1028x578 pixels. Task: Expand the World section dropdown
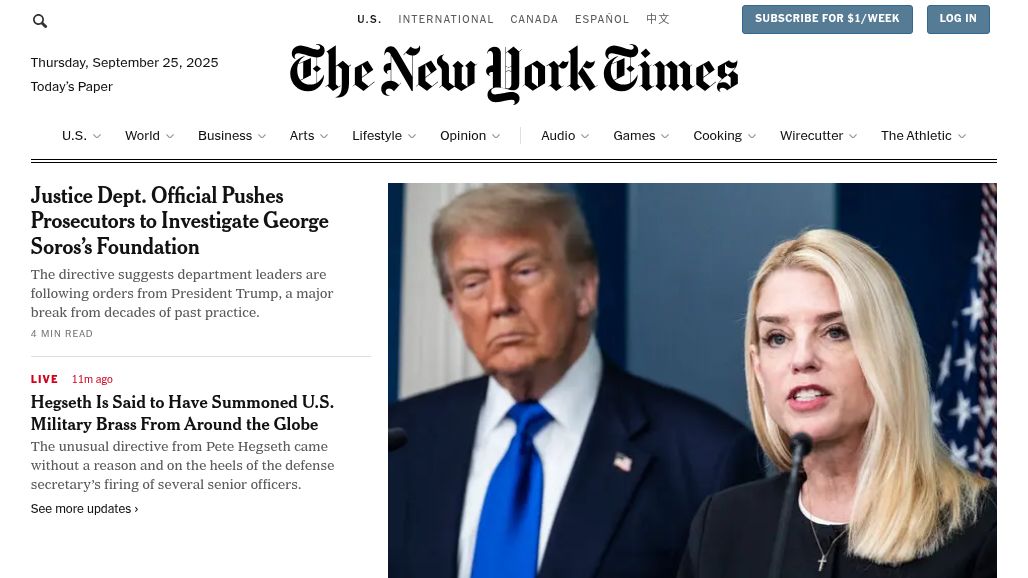coord(170,136)
